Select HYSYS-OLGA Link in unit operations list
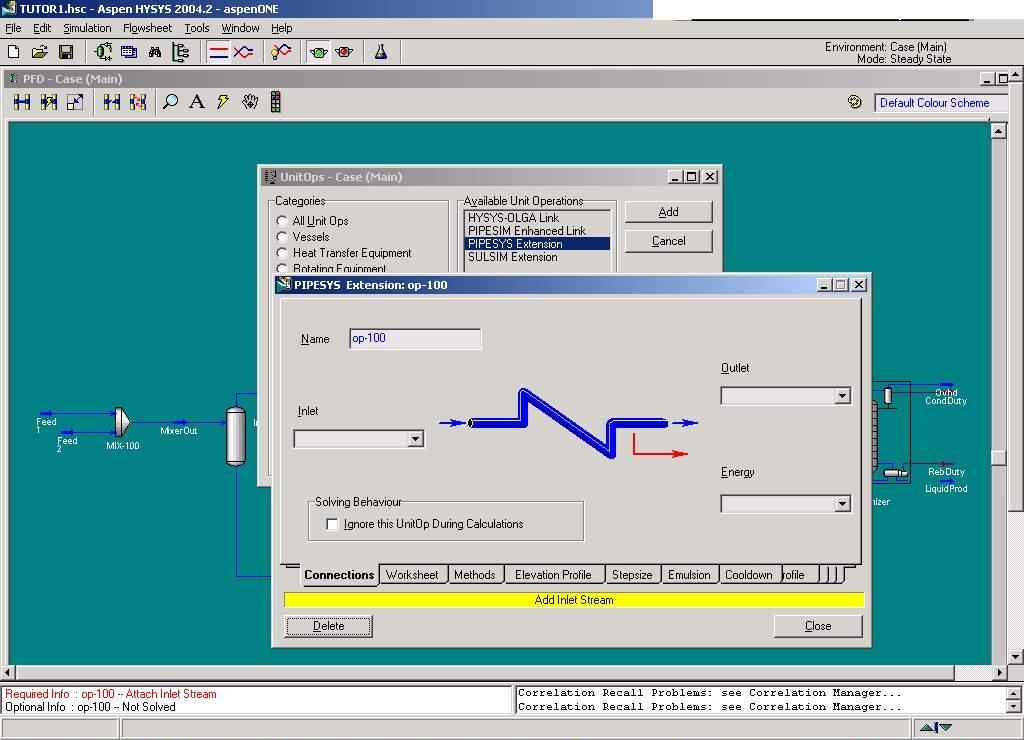 [x=537, y=217]
